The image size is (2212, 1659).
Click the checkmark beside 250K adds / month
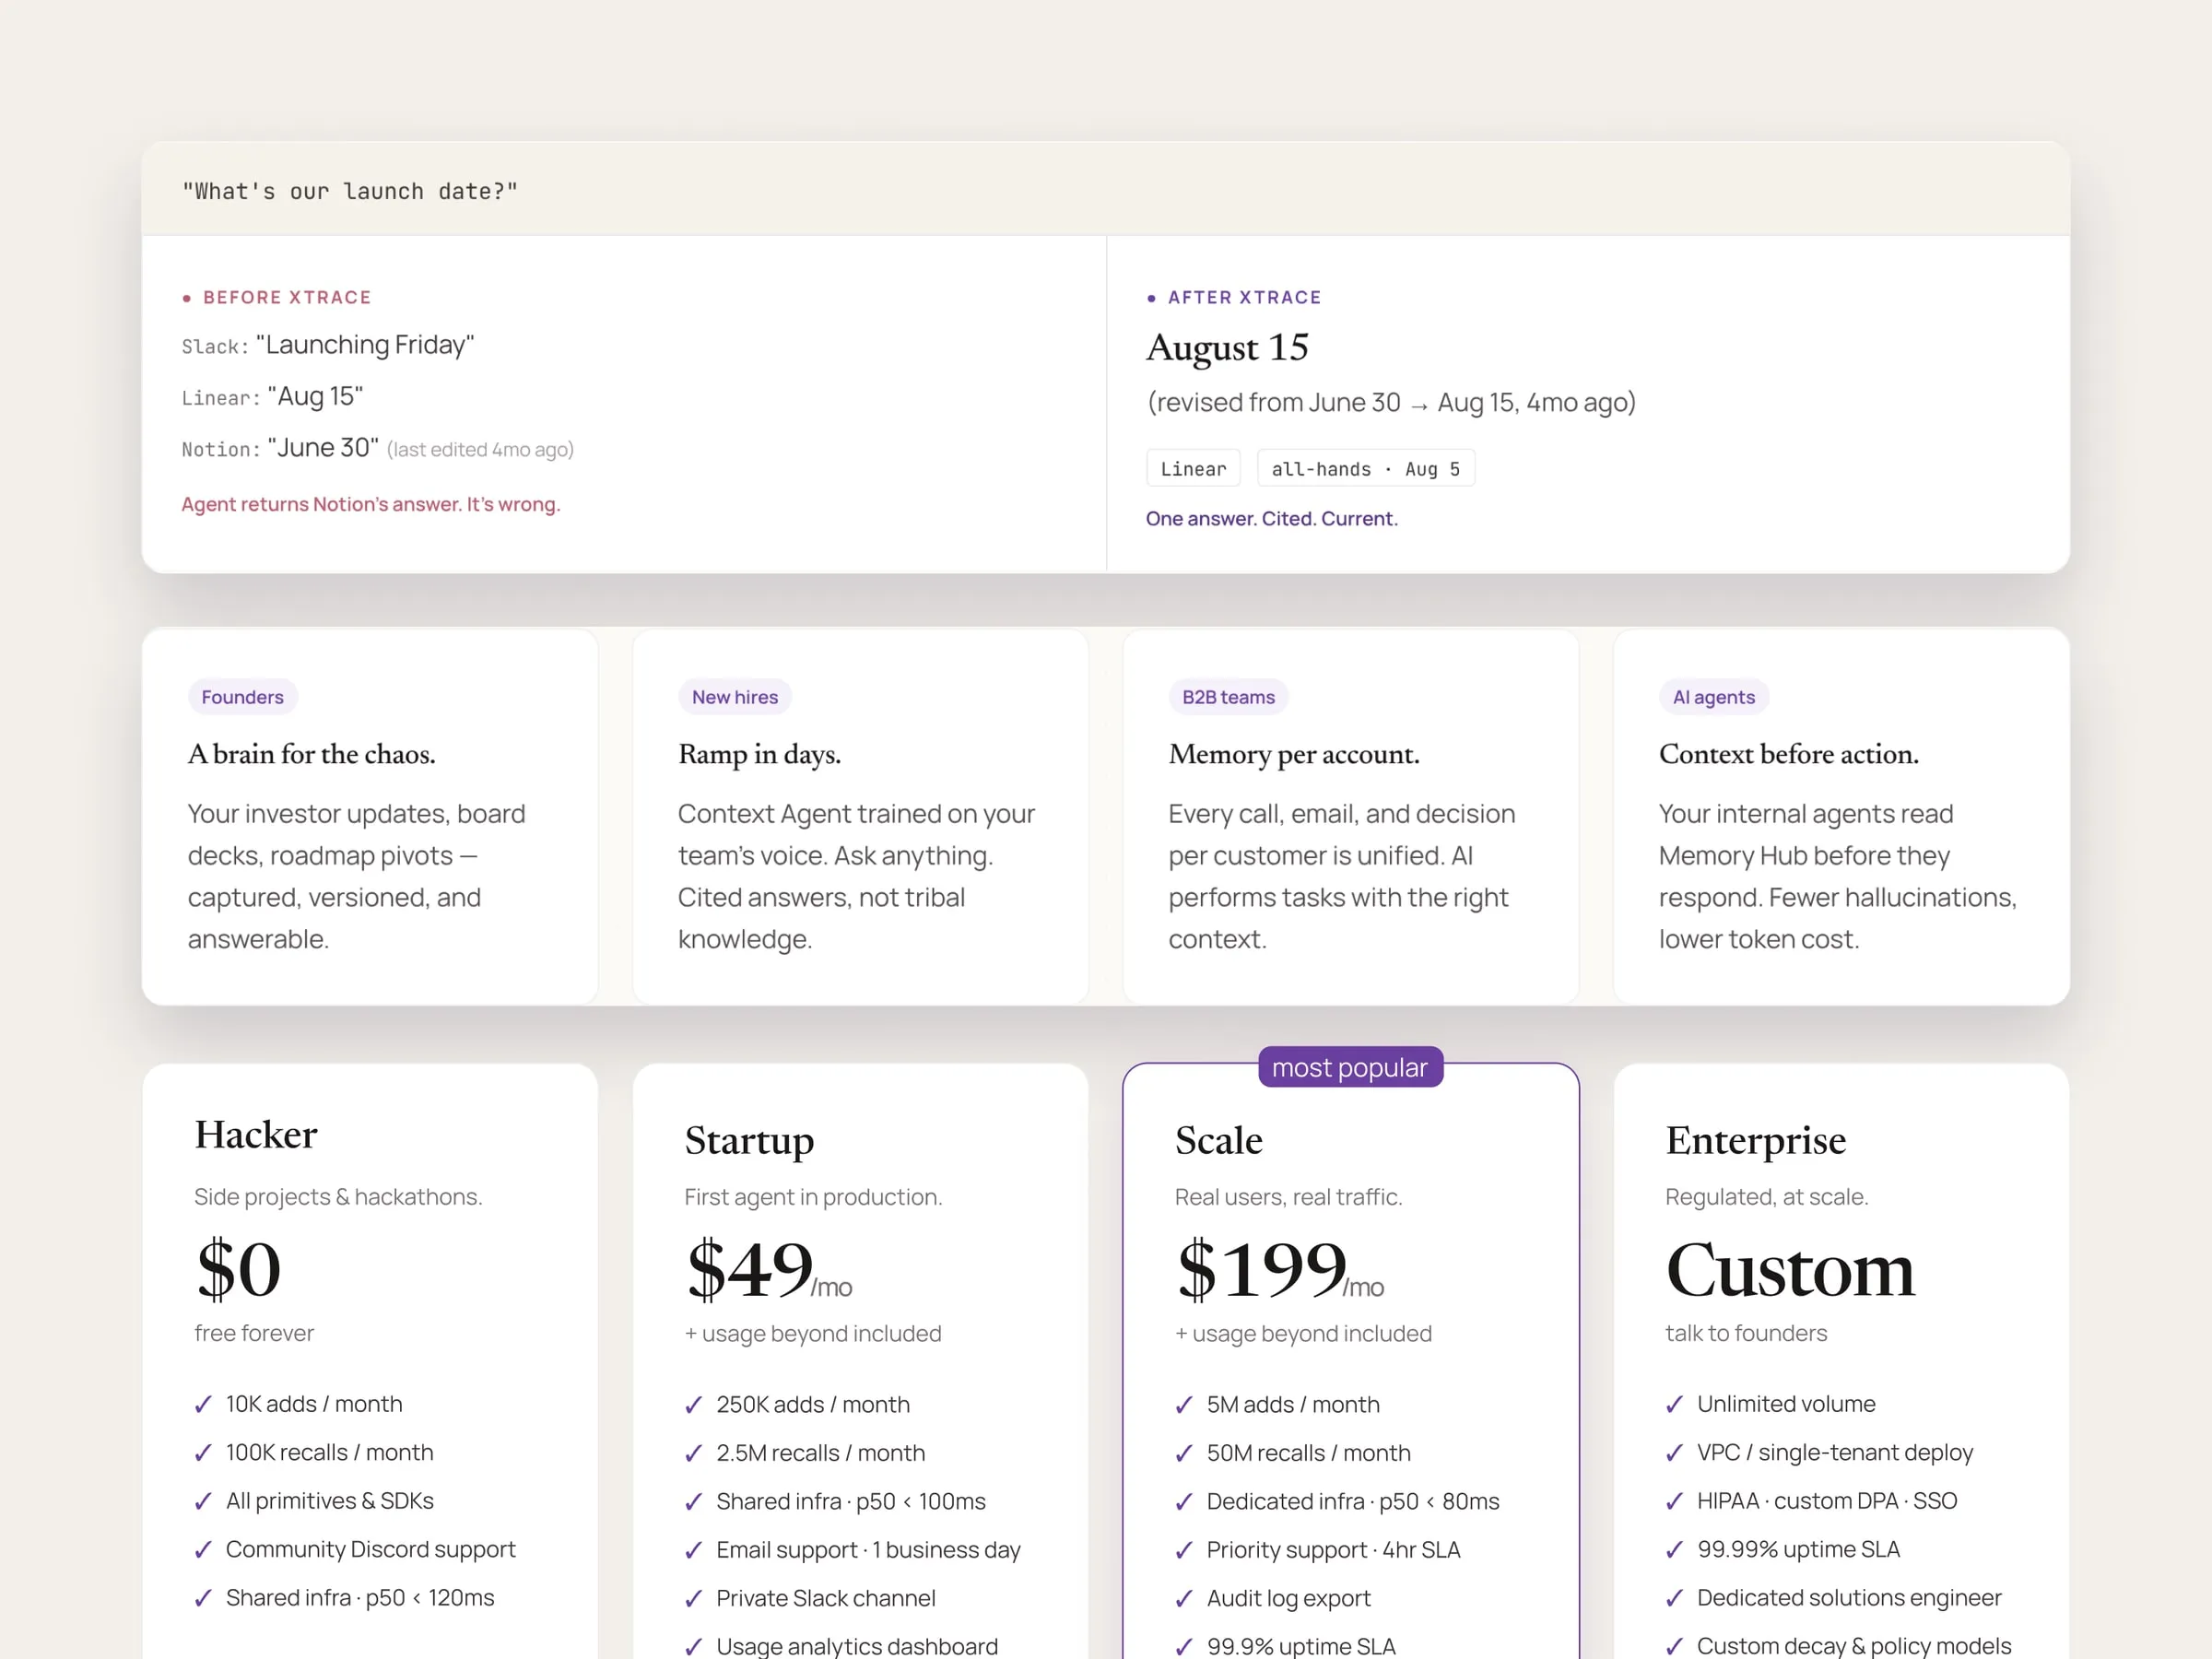(x=693, y=1405)
